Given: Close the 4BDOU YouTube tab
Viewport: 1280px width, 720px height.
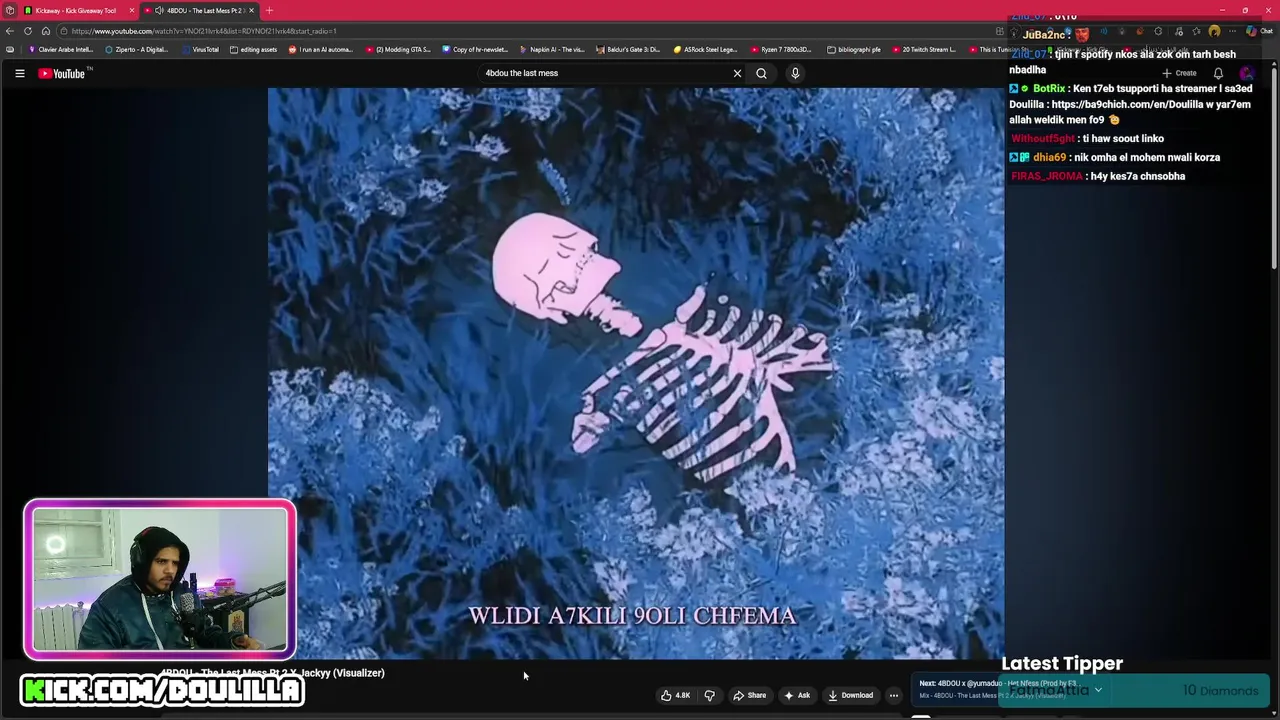Looking at the screenshot, I should point(251,10).
